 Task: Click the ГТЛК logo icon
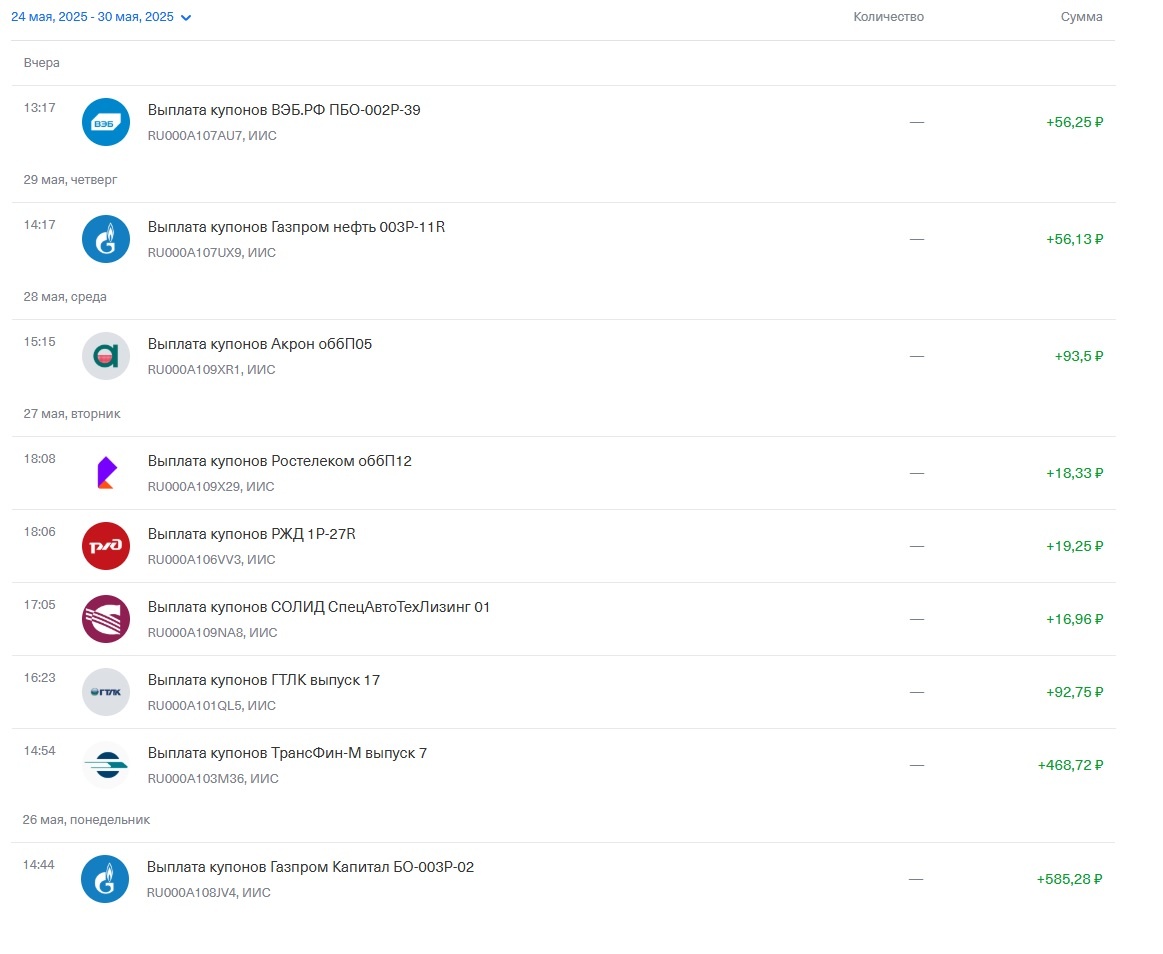105,692
